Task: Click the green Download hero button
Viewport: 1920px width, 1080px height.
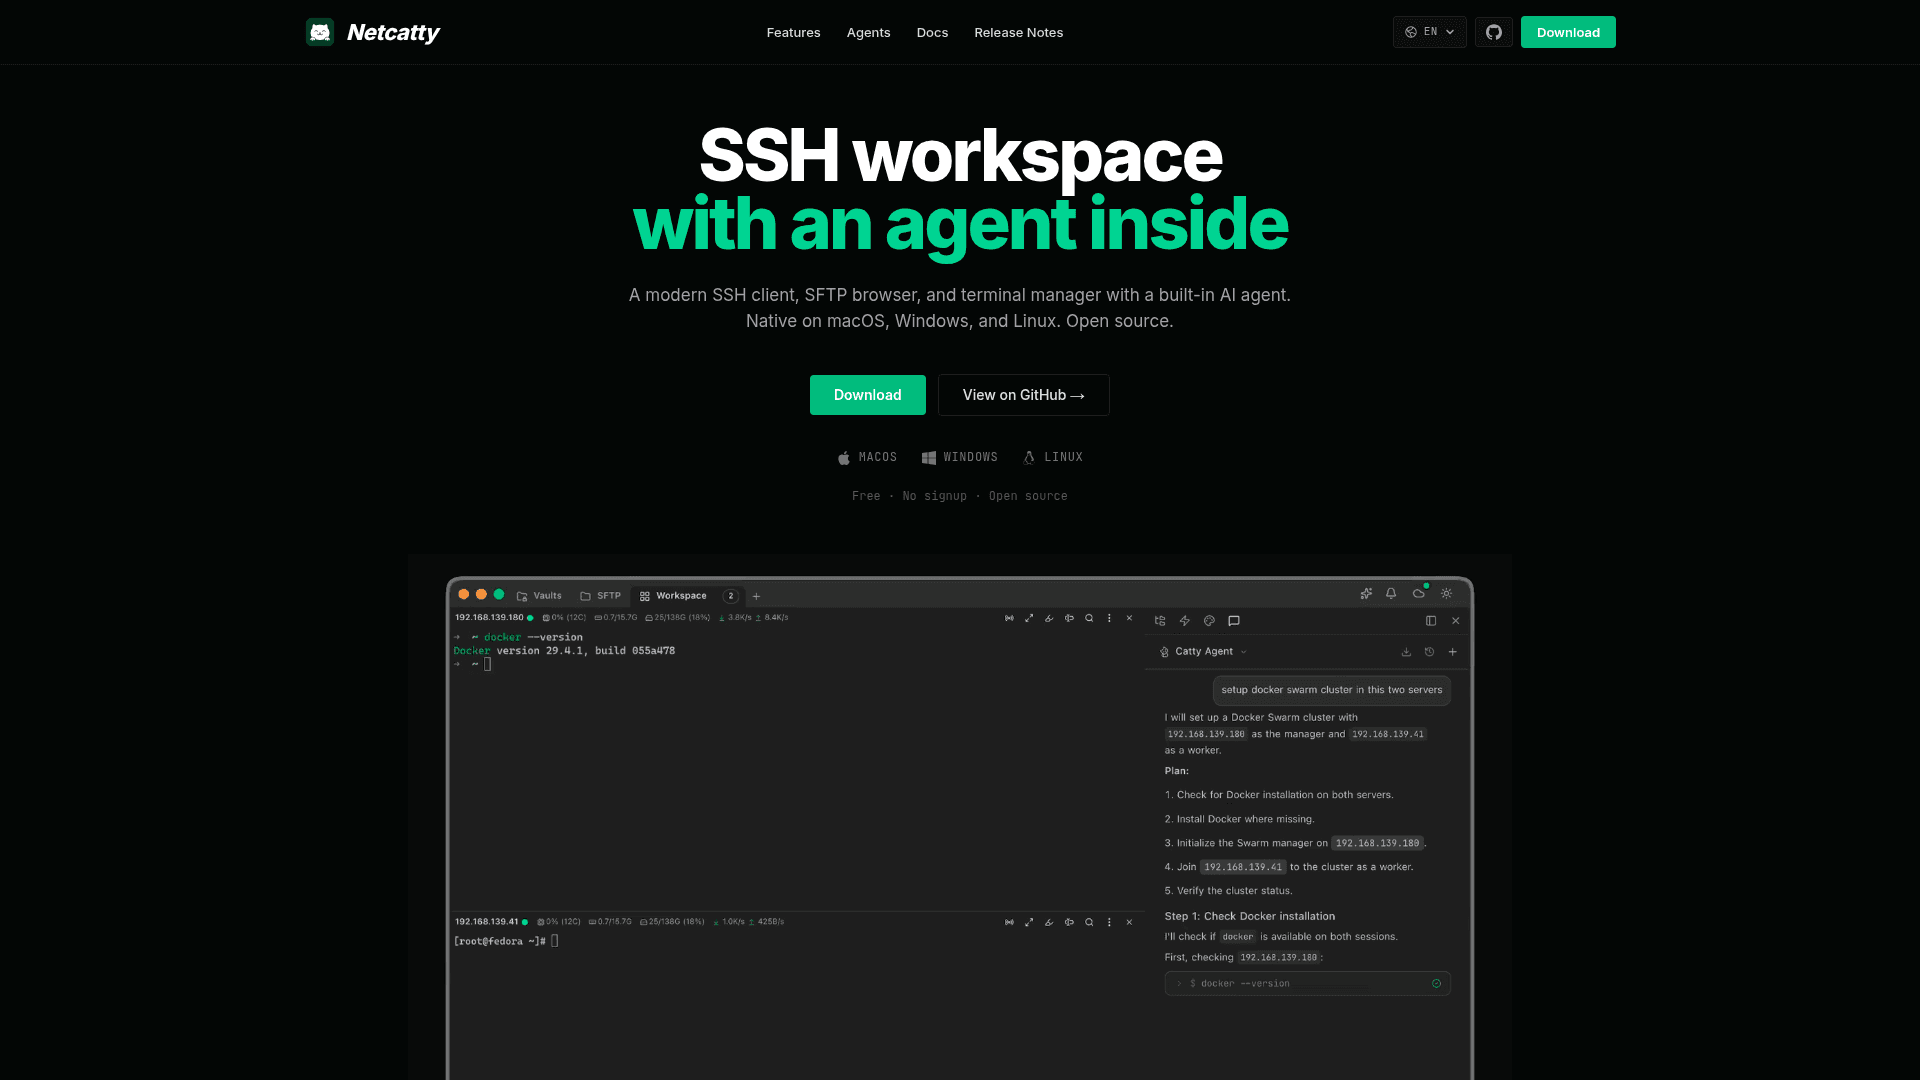Action: click(x=867, y=395)
